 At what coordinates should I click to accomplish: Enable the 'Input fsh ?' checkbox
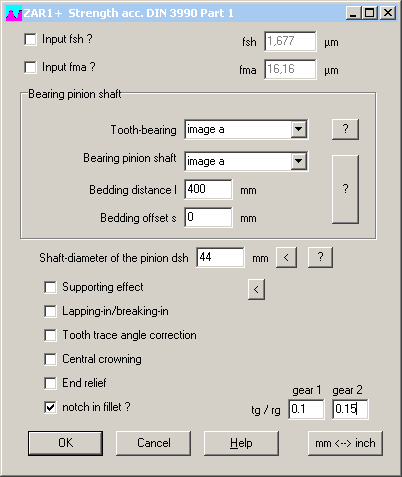coord(30,39)
